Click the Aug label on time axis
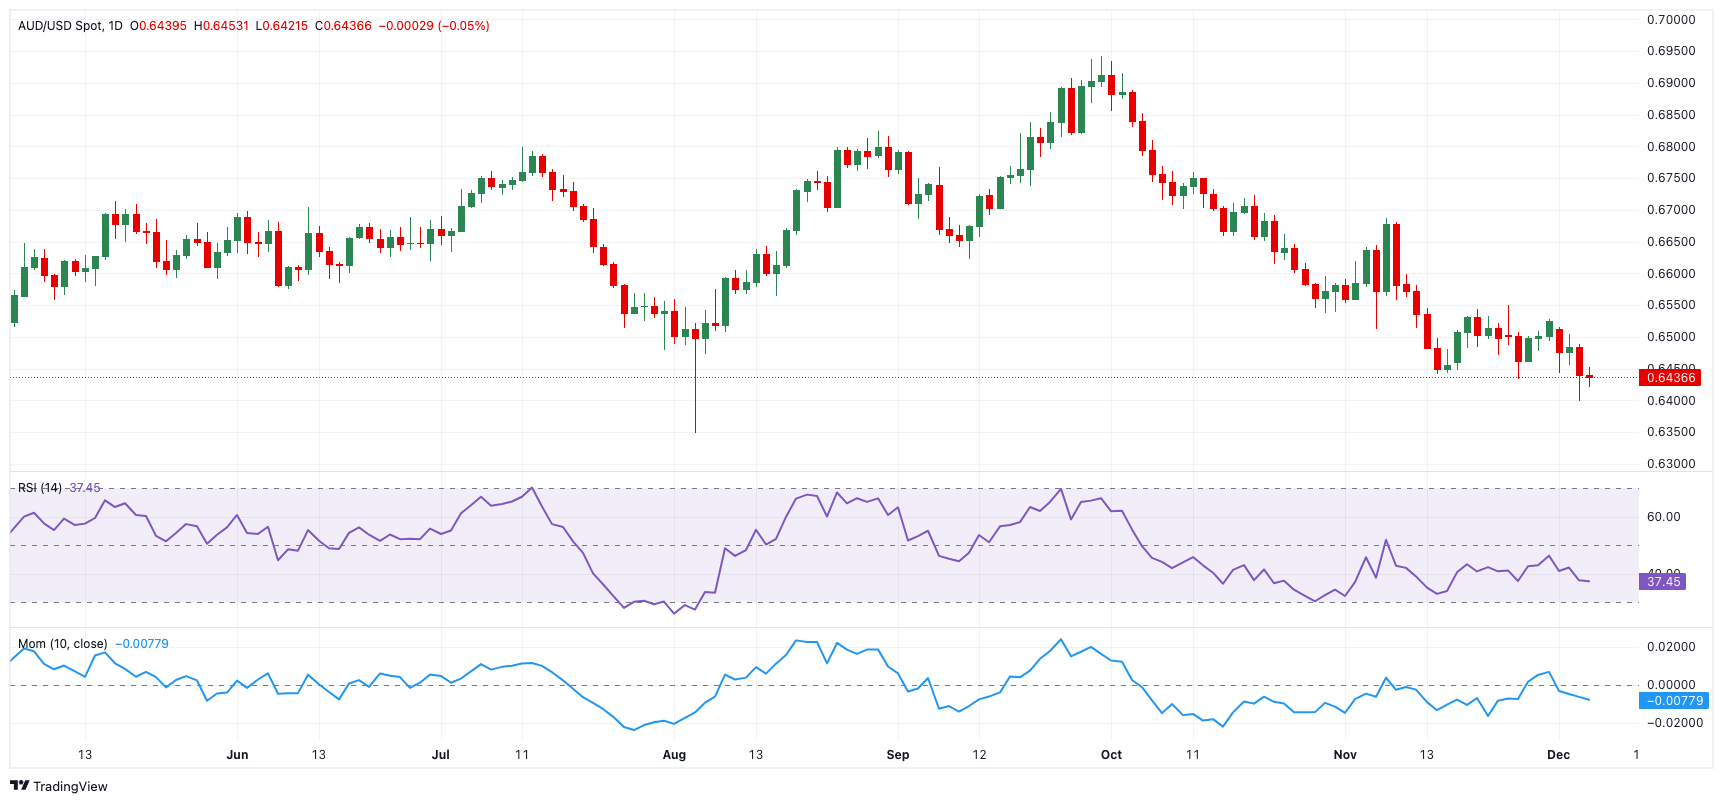1723x803 pixels. click(674, 755)
